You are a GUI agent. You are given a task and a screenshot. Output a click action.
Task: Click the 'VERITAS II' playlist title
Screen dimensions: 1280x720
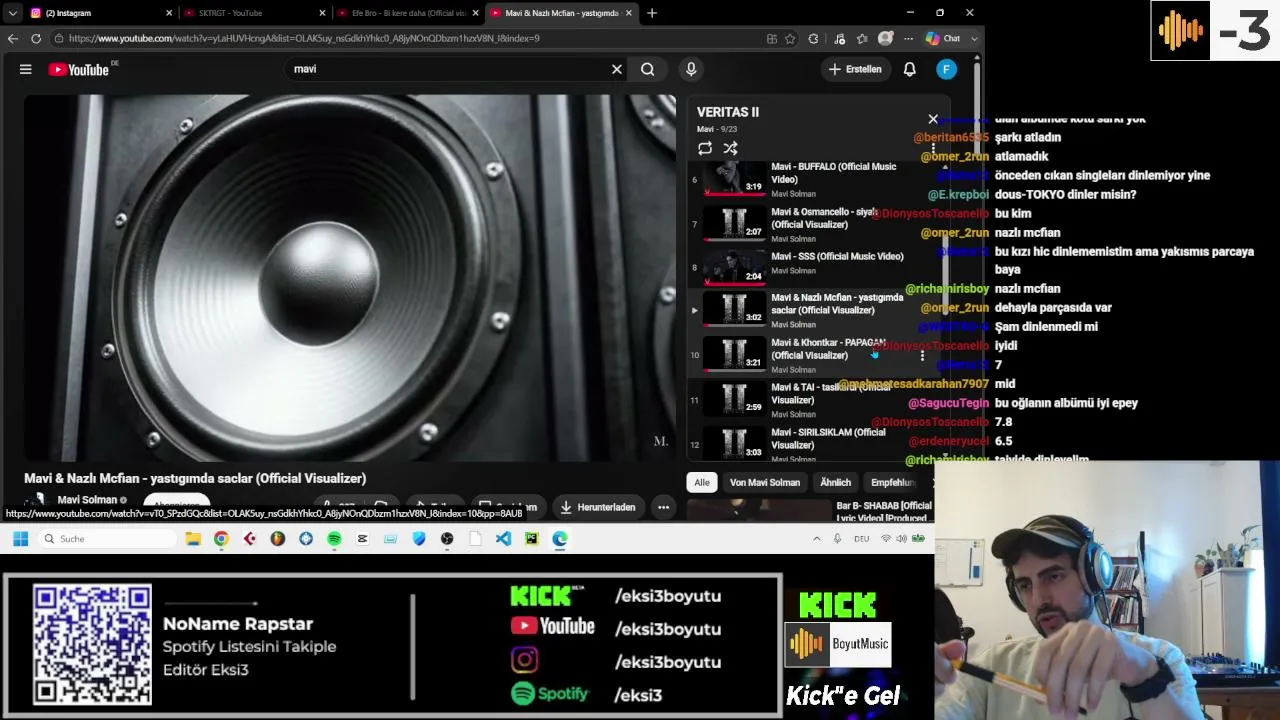click(x=728, y=112)
